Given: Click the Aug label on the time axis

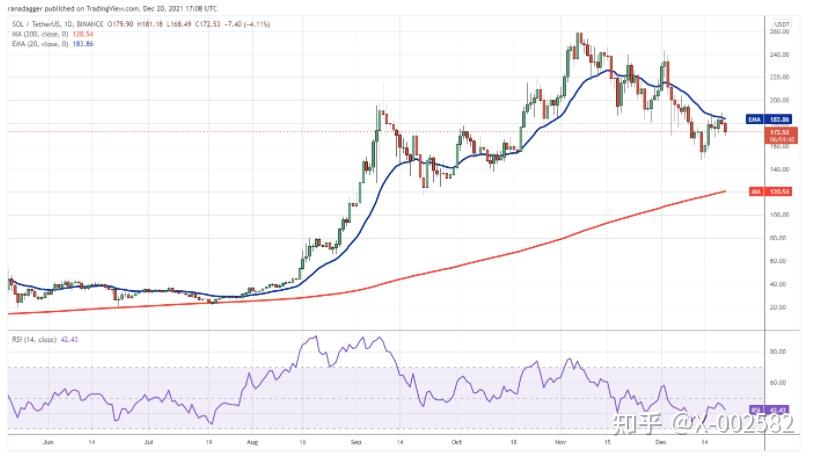Looking at the screenshot, I should point(252,442).
